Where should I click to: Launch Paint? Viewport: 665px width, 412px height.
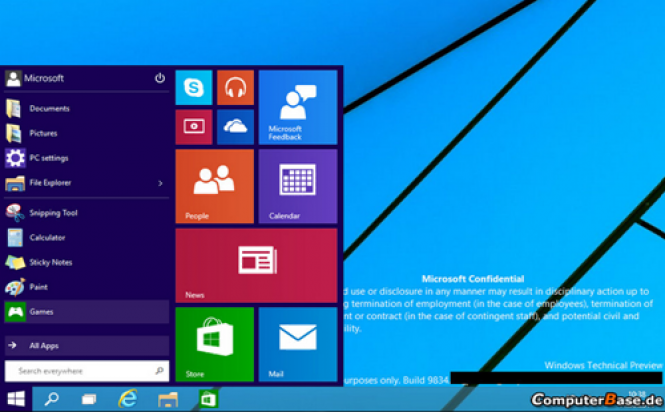(87, 287)
